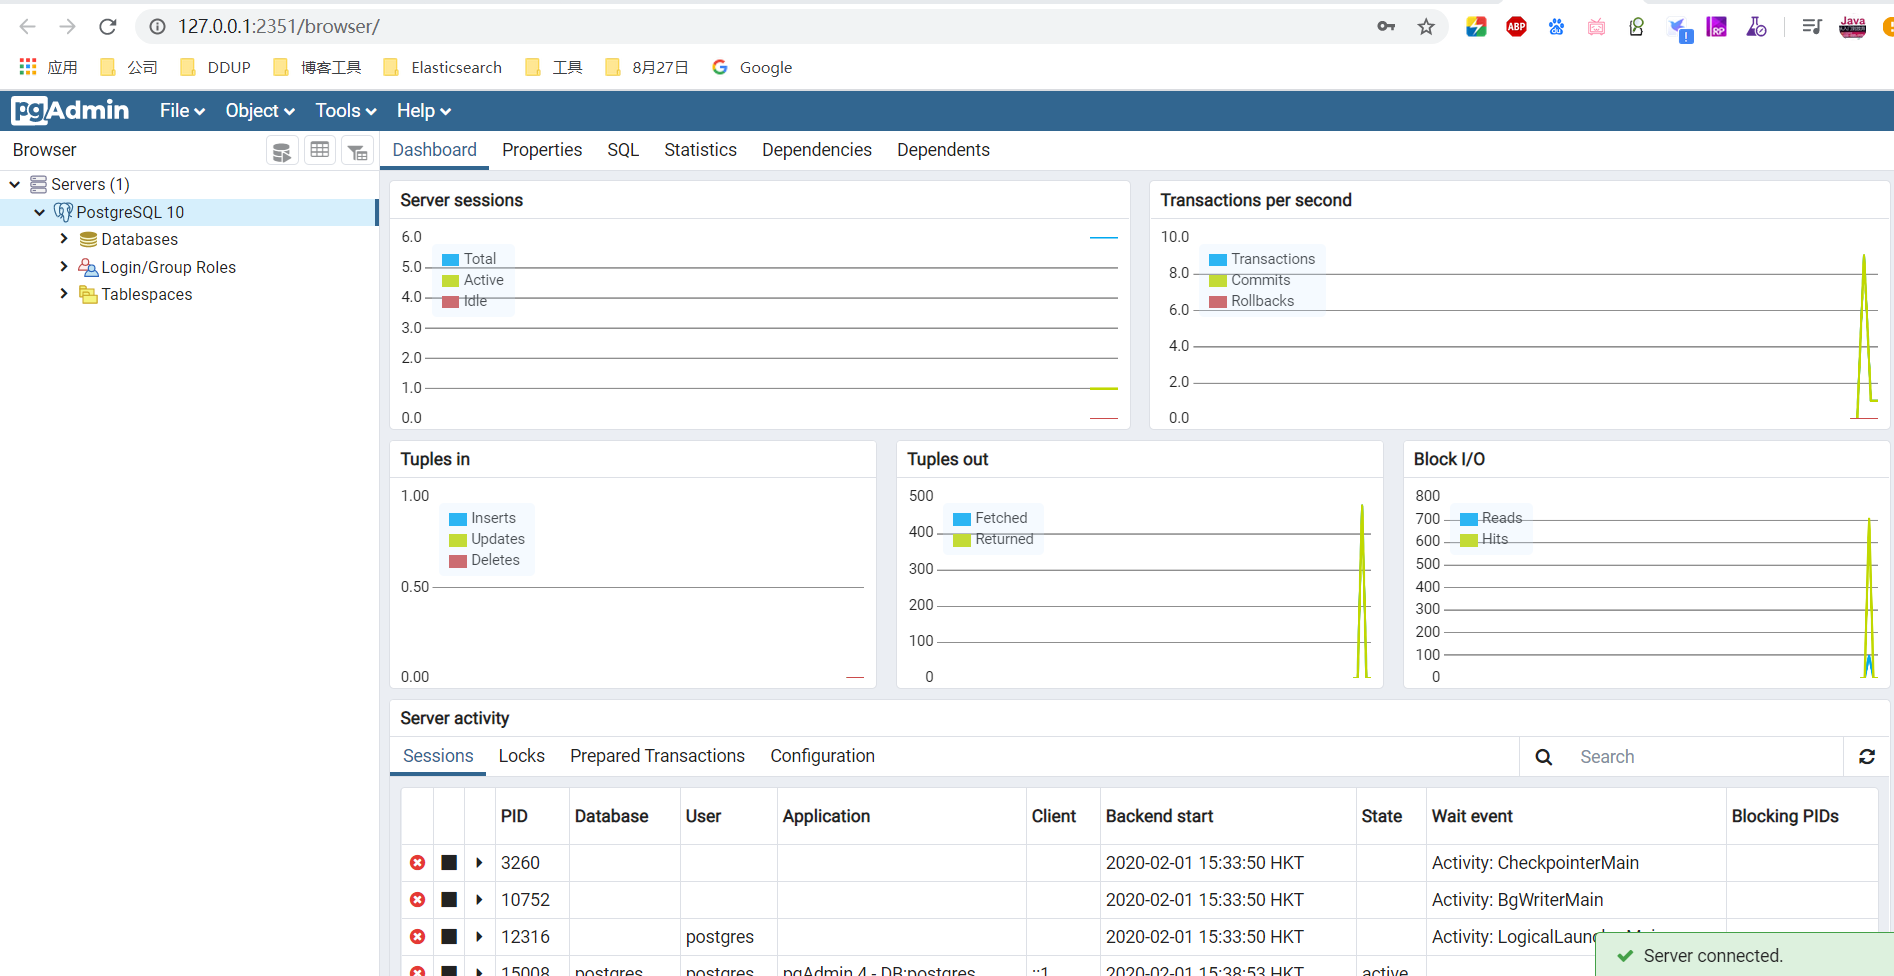Select the Sessions activity tab

point(438,756)
